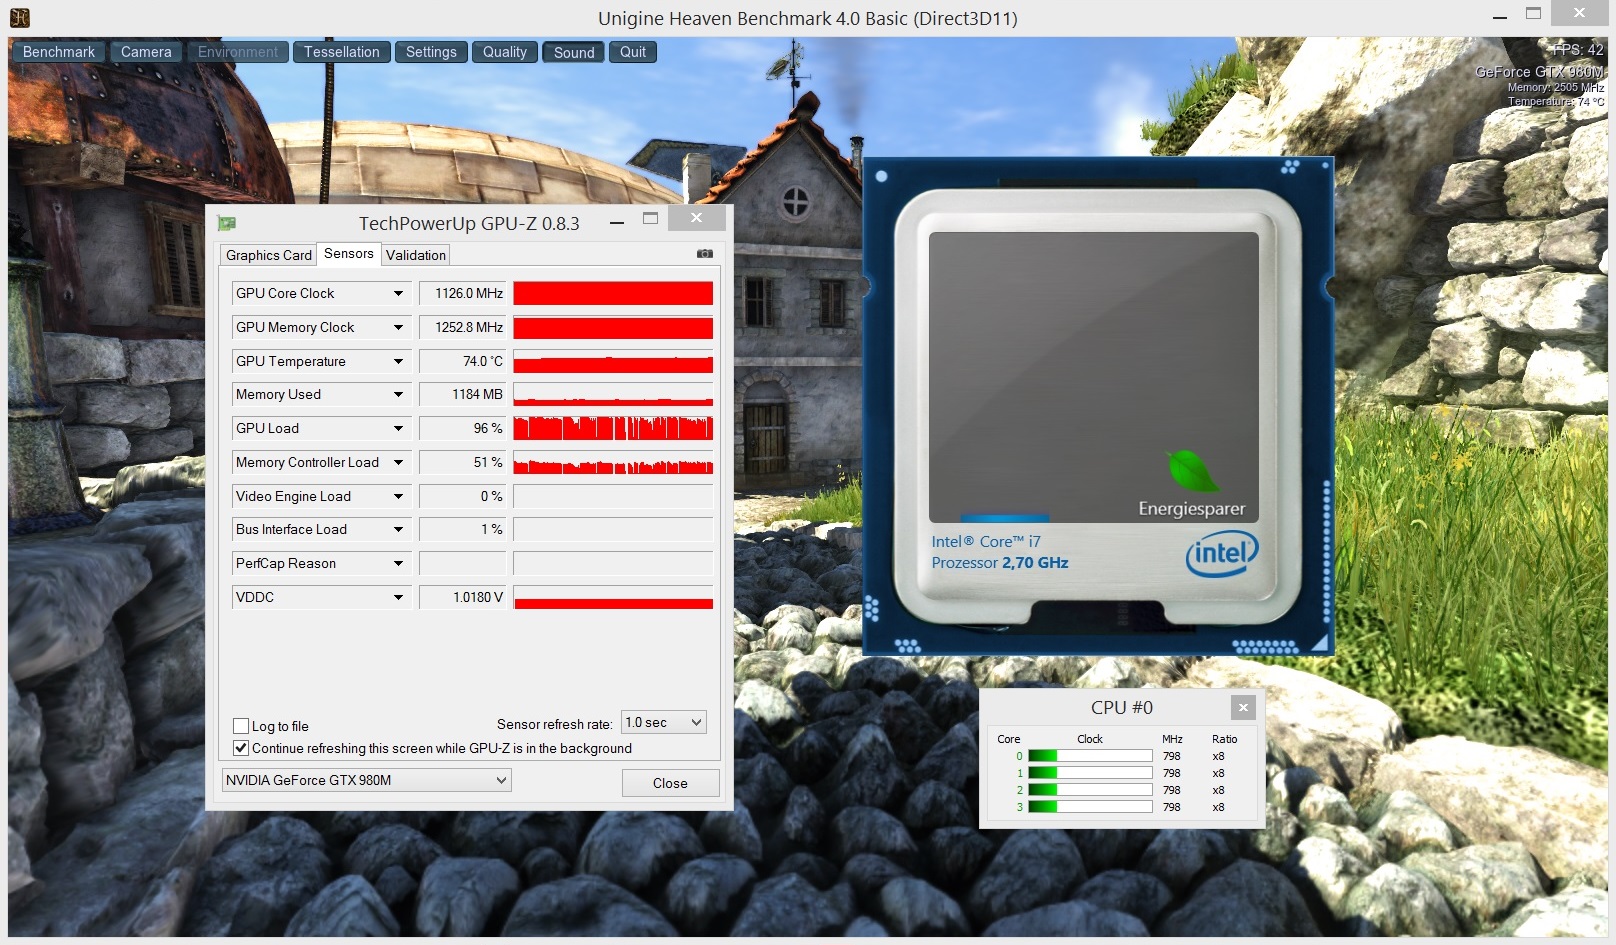Click the Intel logo on CPU gadget

point(1222,553)
